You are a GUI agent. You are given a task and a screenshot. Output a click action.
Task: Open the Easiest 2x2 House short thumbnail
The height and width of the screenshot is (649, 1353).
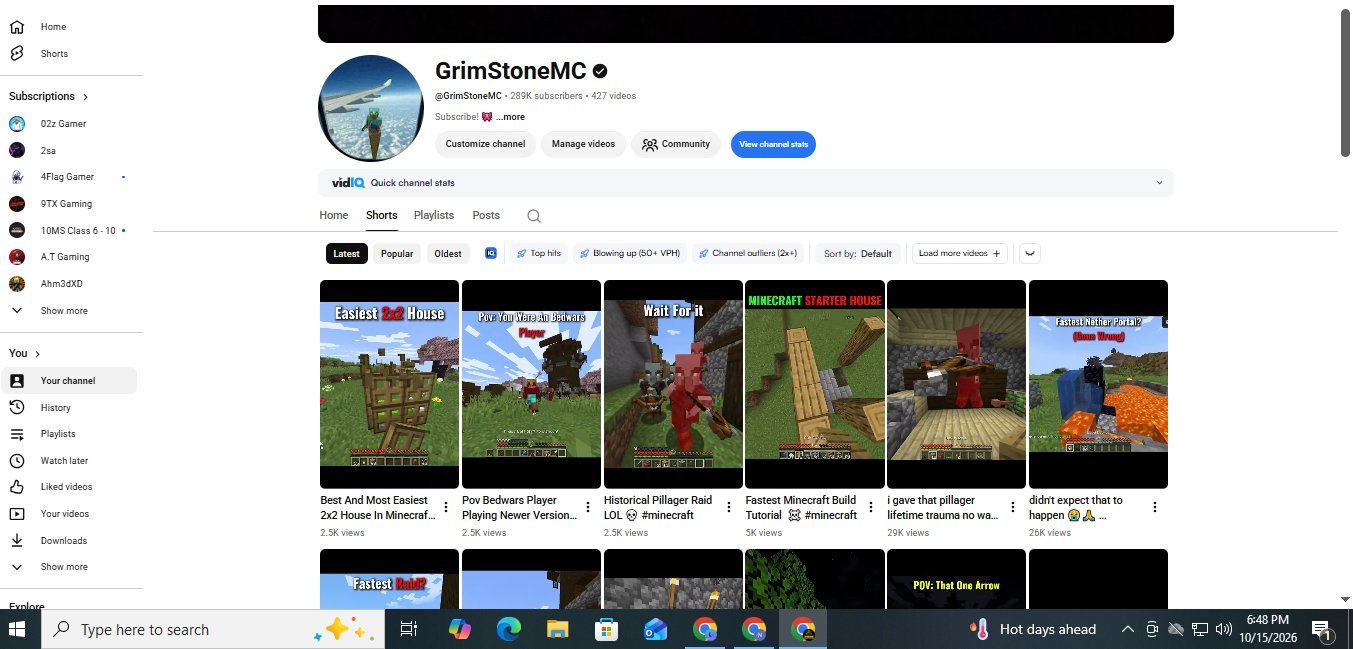click(389, 385)
